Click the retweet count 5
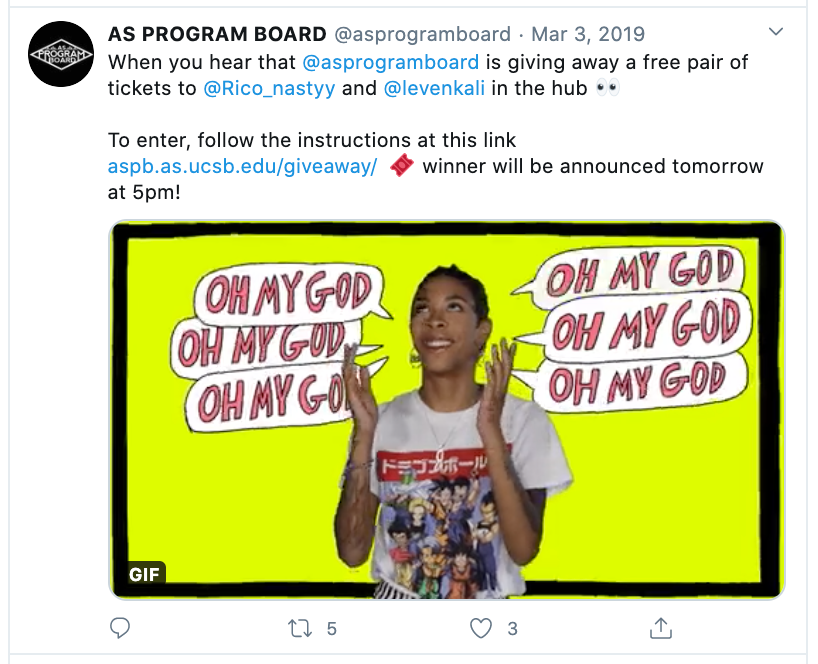Image resolution: width=818 pixels, height=664 pixels. pos(332,629)
